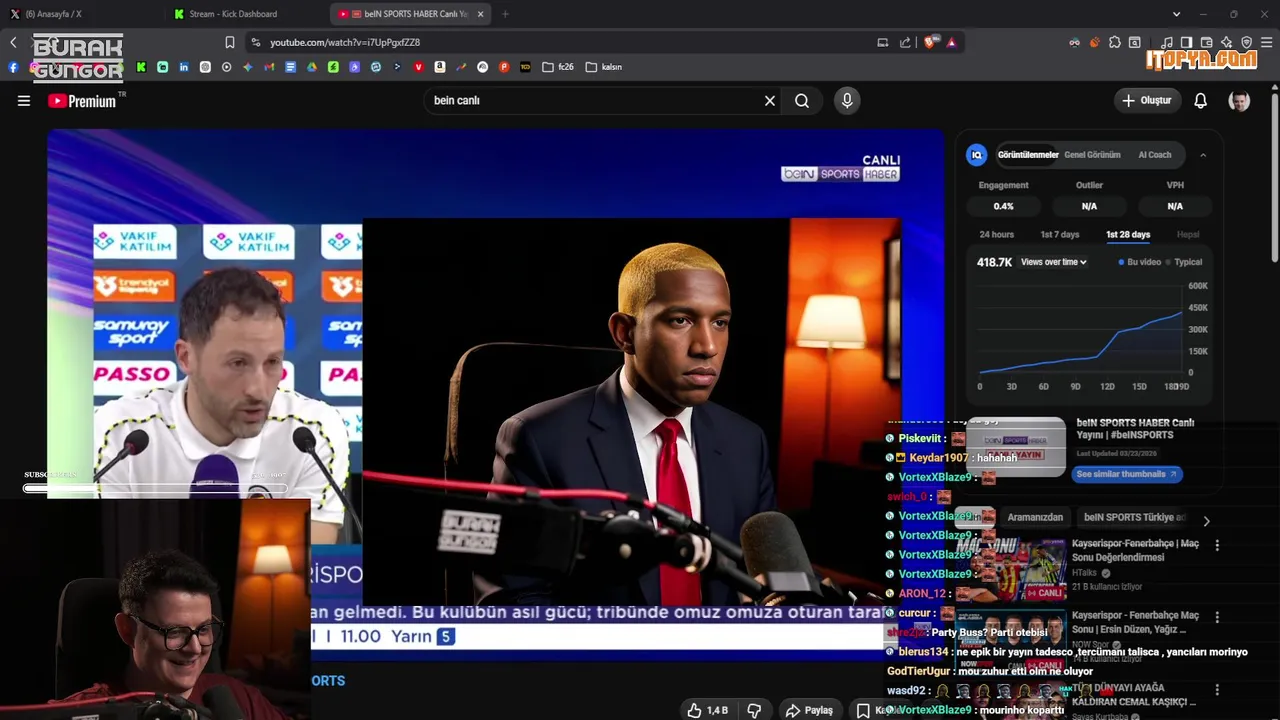Click the Engagement 0.4% value
The height and width of the screenshot is (720, 1280).
coord(1003,206)
